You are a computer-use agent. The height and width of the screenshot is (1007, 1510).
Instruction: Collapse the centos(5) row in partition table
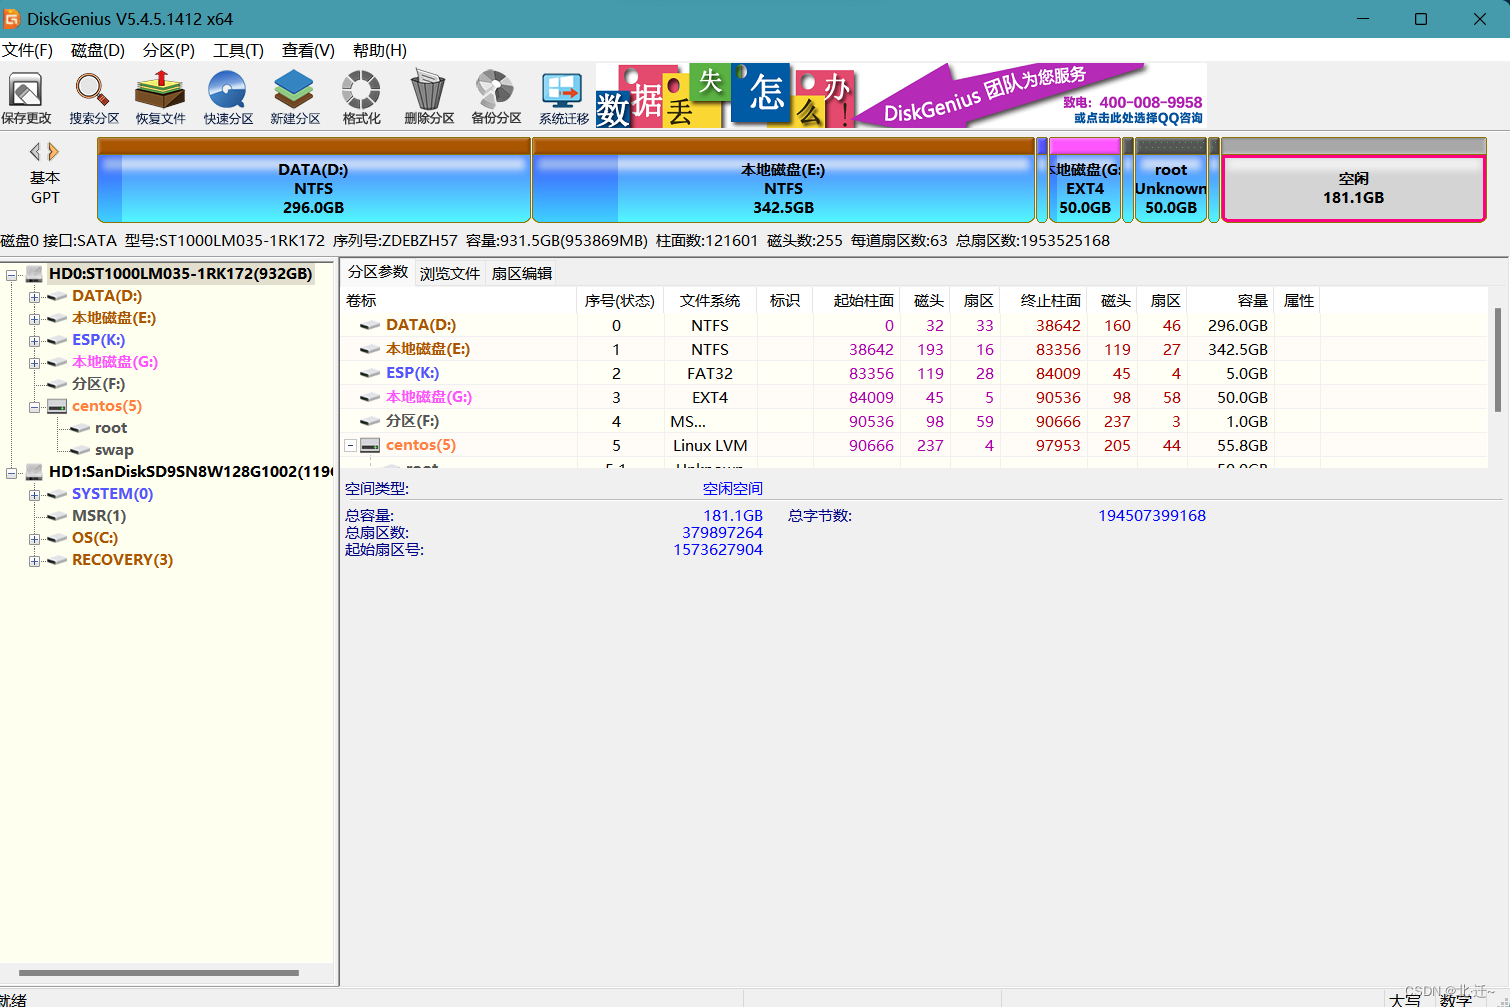(350, 445)
